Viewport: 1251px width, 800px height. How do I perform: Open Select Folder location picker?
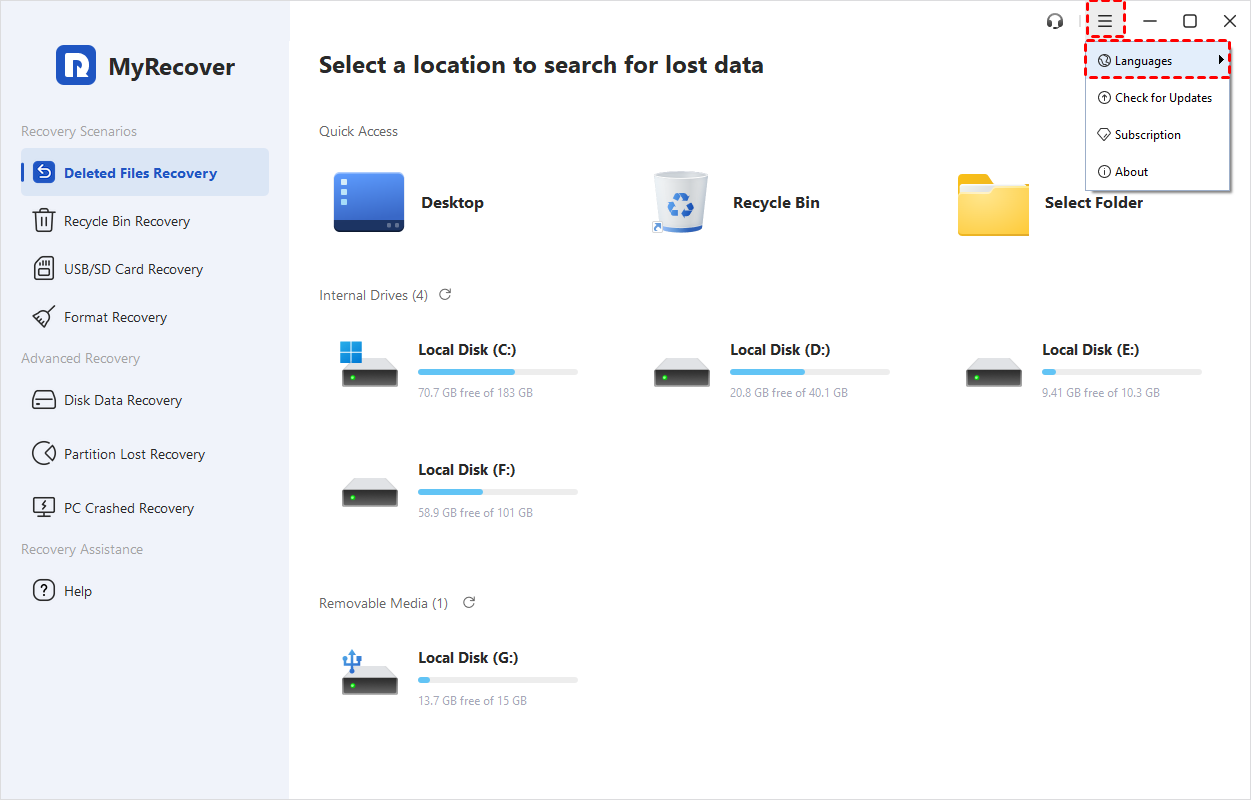pos(992,203)
